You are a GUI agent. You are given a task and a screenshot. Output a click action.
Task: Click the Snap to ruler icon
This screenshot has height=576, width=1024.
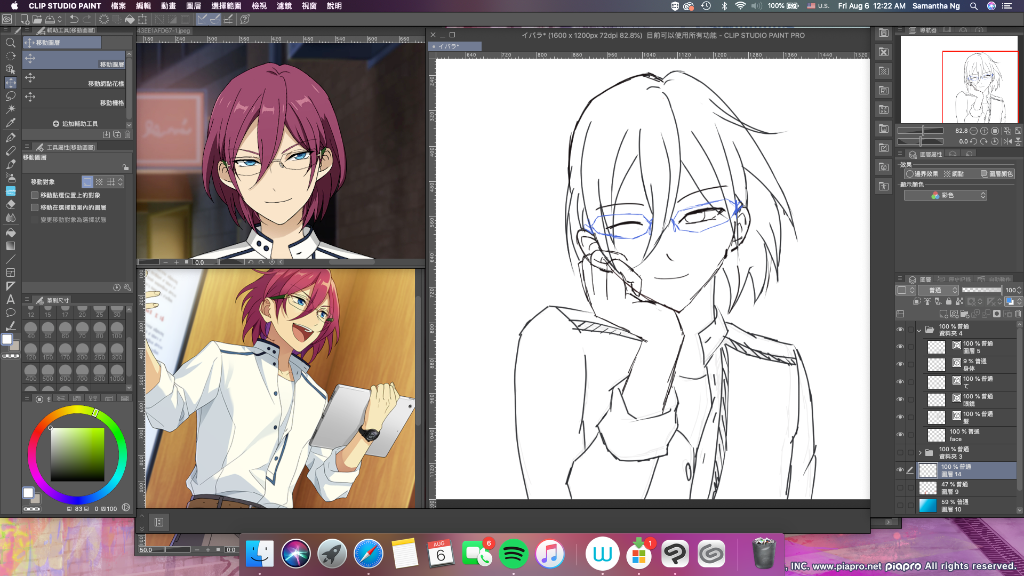coord(202,19)
